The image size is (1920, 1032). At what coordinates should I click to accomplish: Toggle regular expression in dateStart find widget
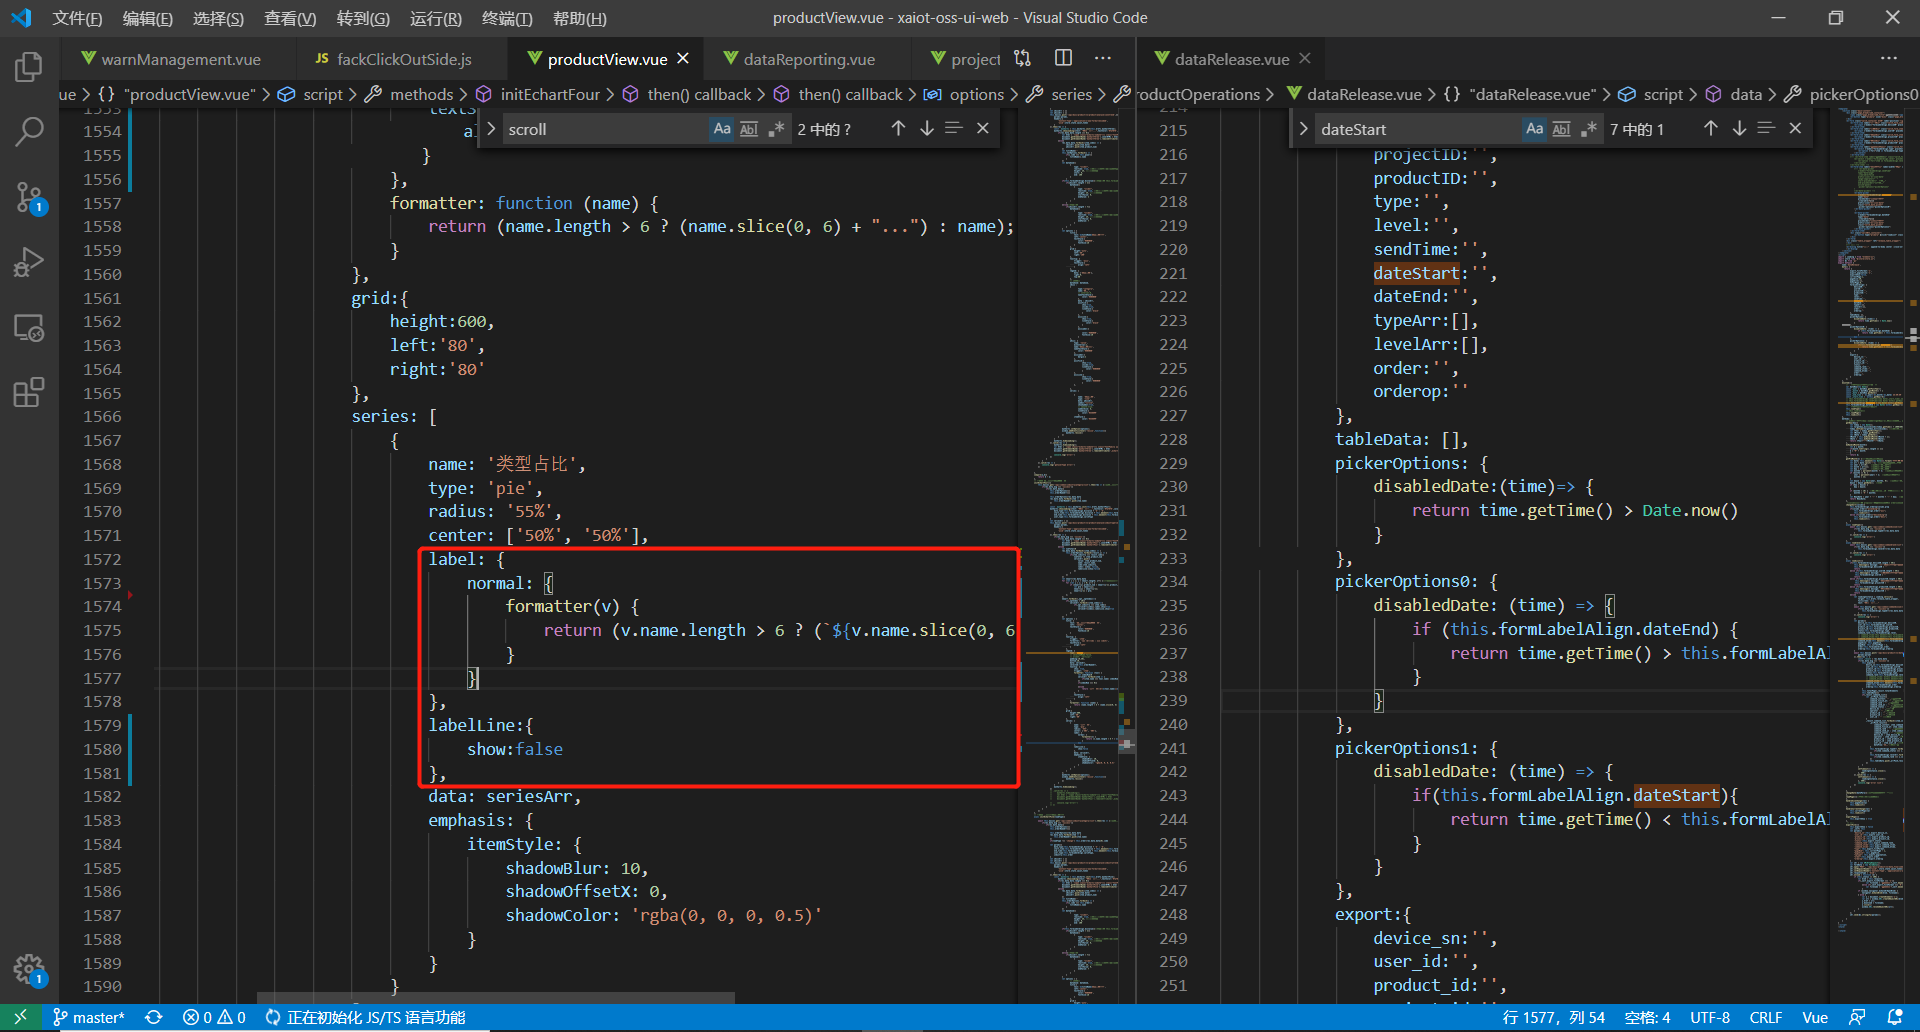click(x=1588, y=129)
